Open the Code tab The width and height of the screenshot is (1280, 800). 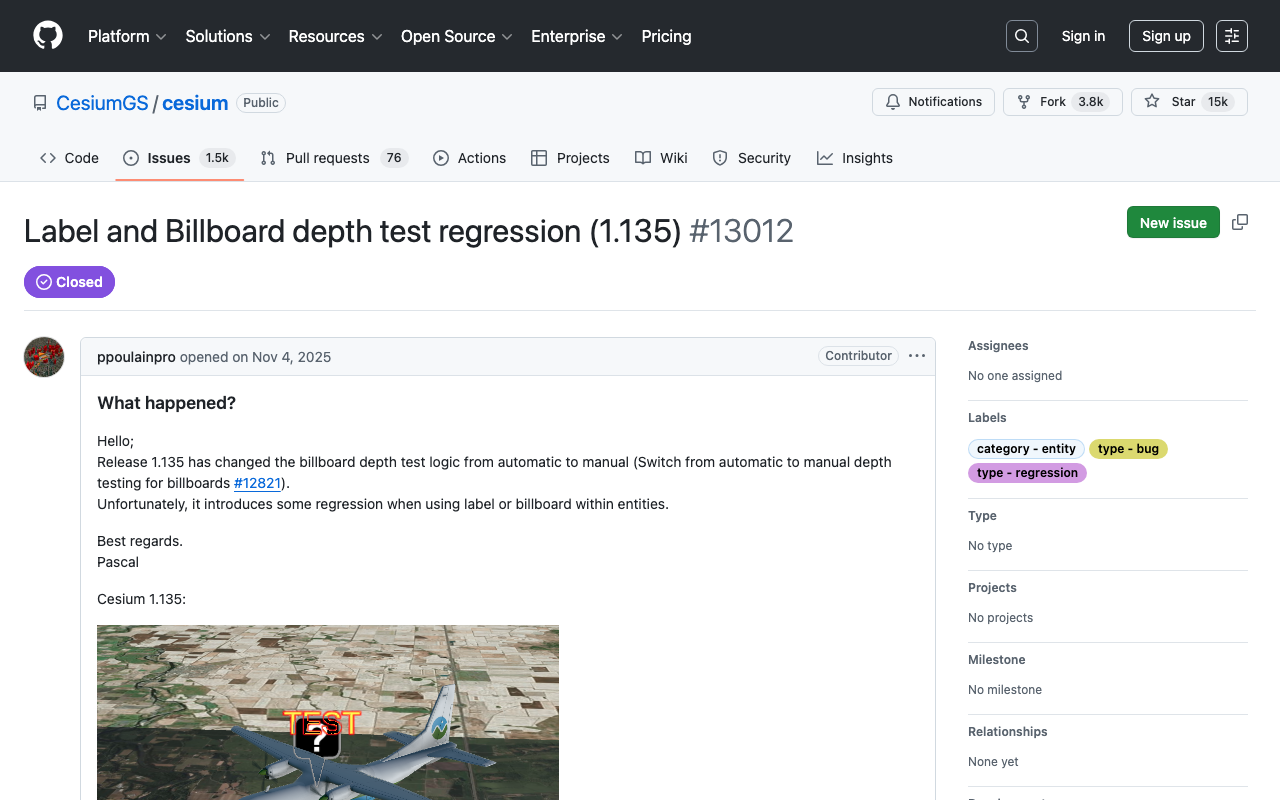pyautogui.click(x=70, y=158)
